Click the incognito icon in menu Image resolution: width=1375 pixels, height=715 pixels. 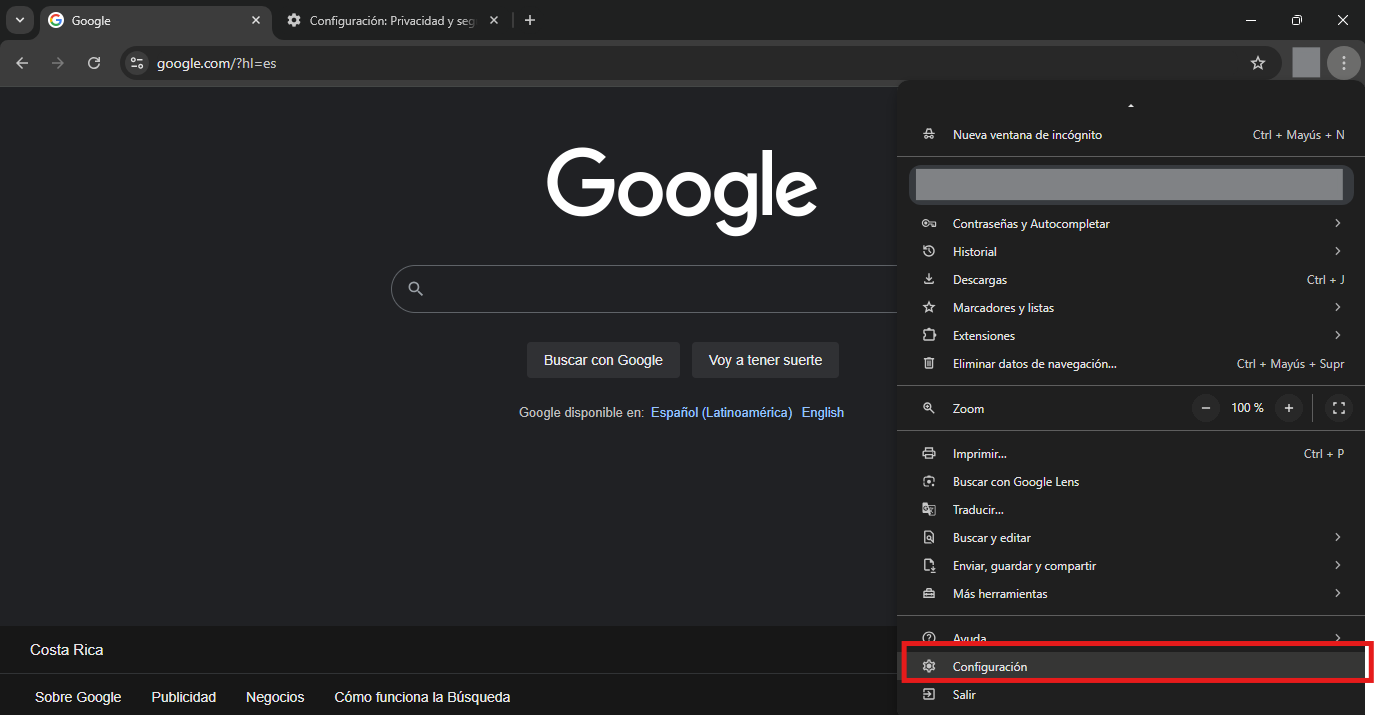click(929, 134)
